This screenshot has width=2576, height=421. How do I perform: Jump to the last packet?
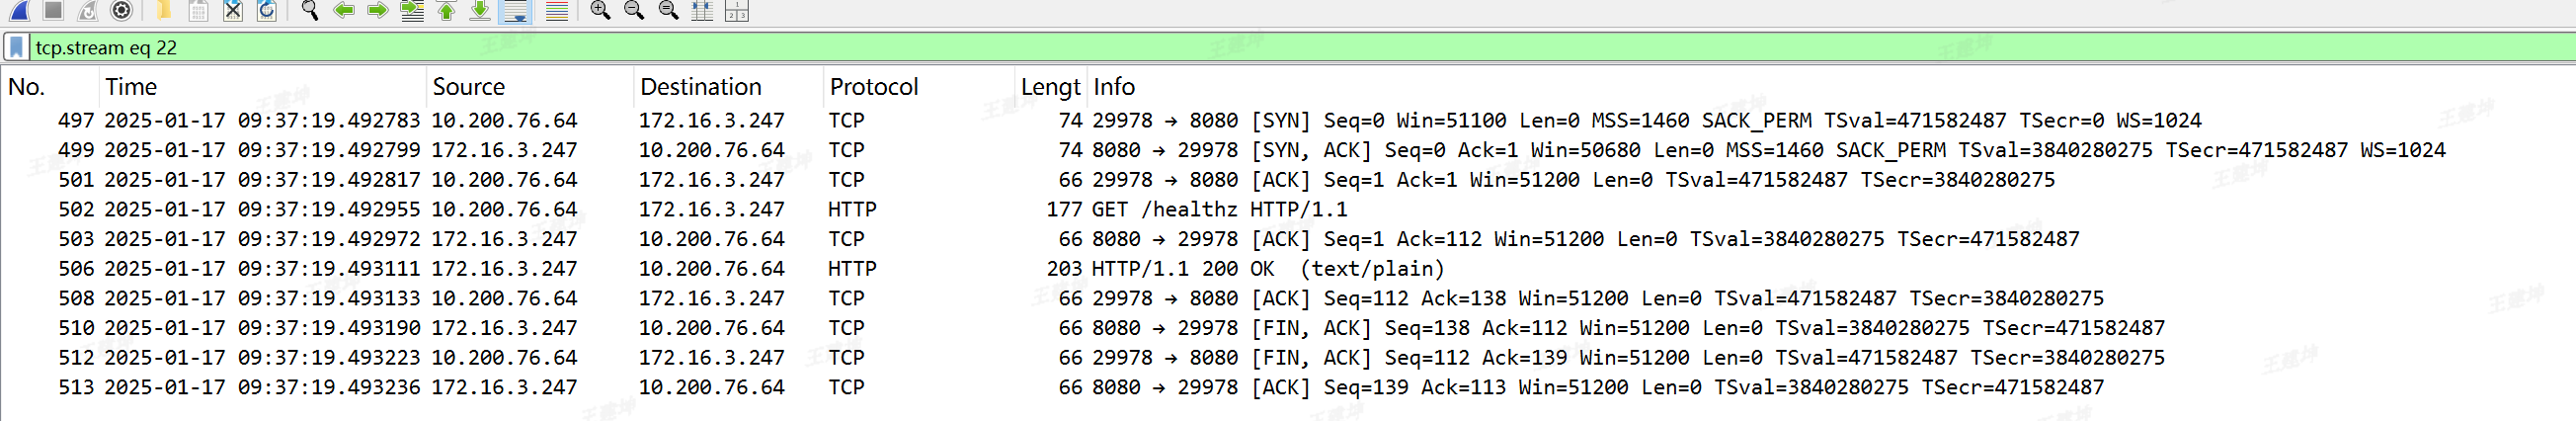(x=480, y=10)
